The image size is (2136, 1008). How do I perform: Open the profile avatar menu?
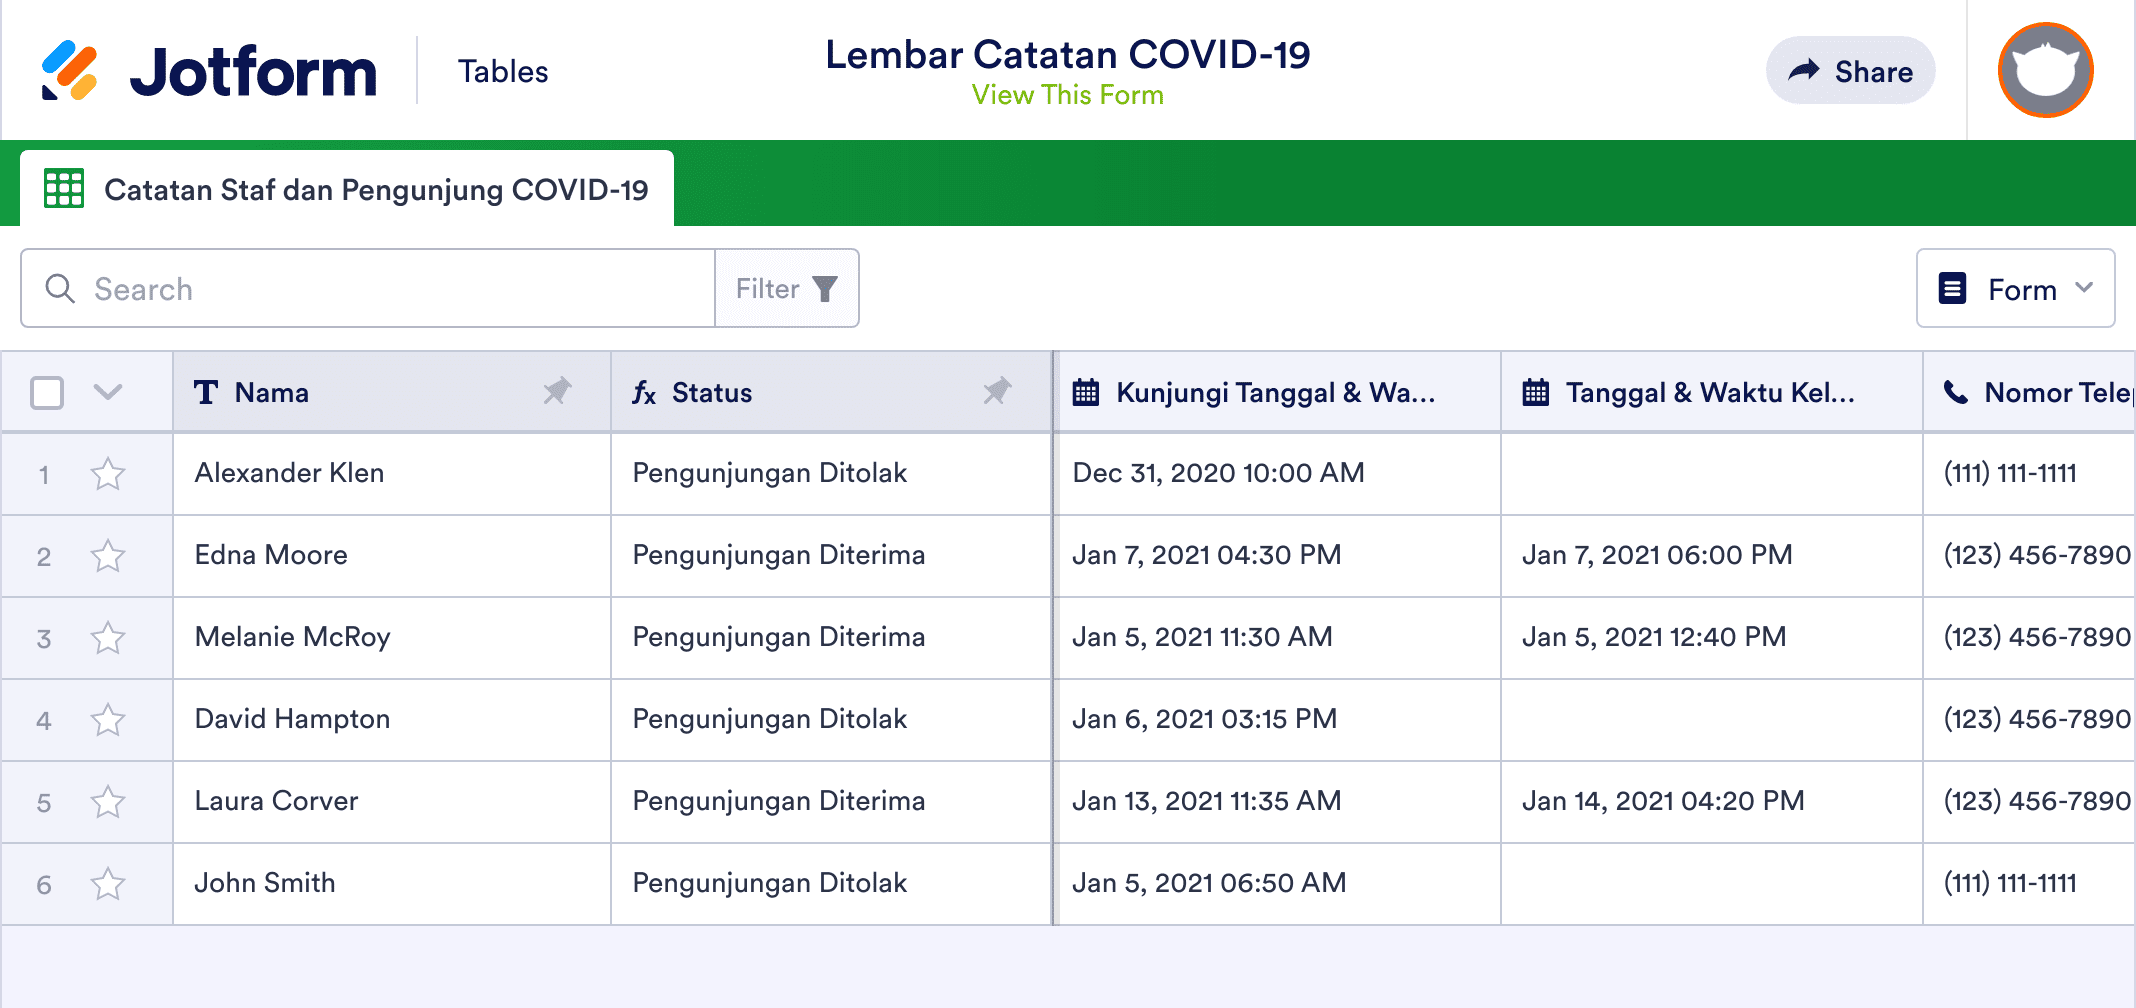click(x=2045, y=70)
